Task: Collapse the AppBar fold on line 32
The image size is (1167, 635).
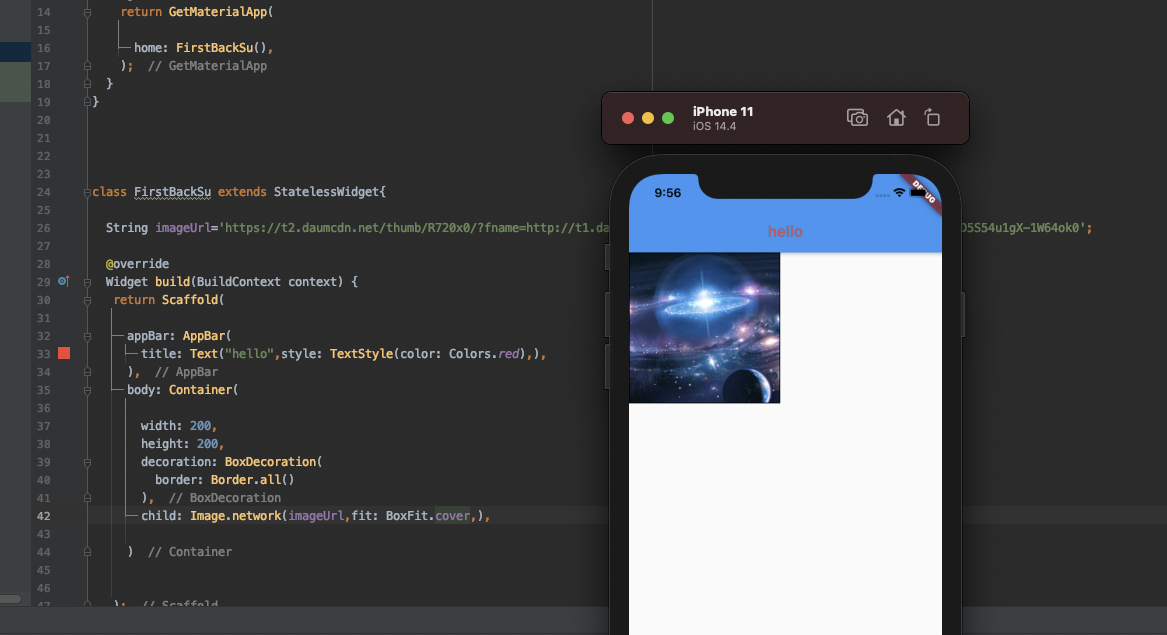Action: click(x=87, y=336)
